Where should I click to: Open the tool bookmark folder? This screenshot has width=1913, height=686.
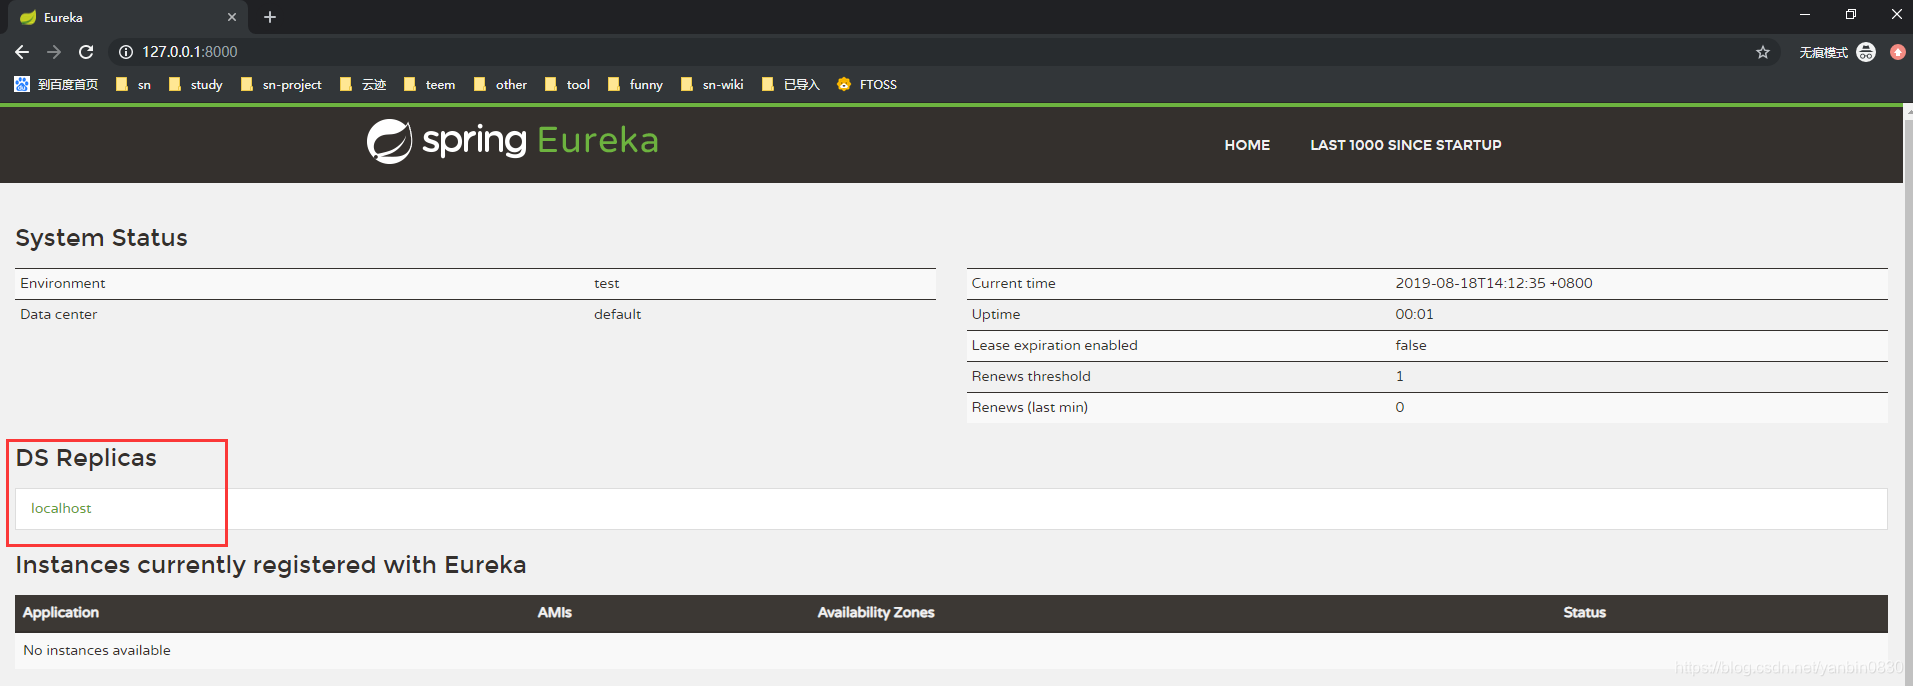click(x=567, y=85)
